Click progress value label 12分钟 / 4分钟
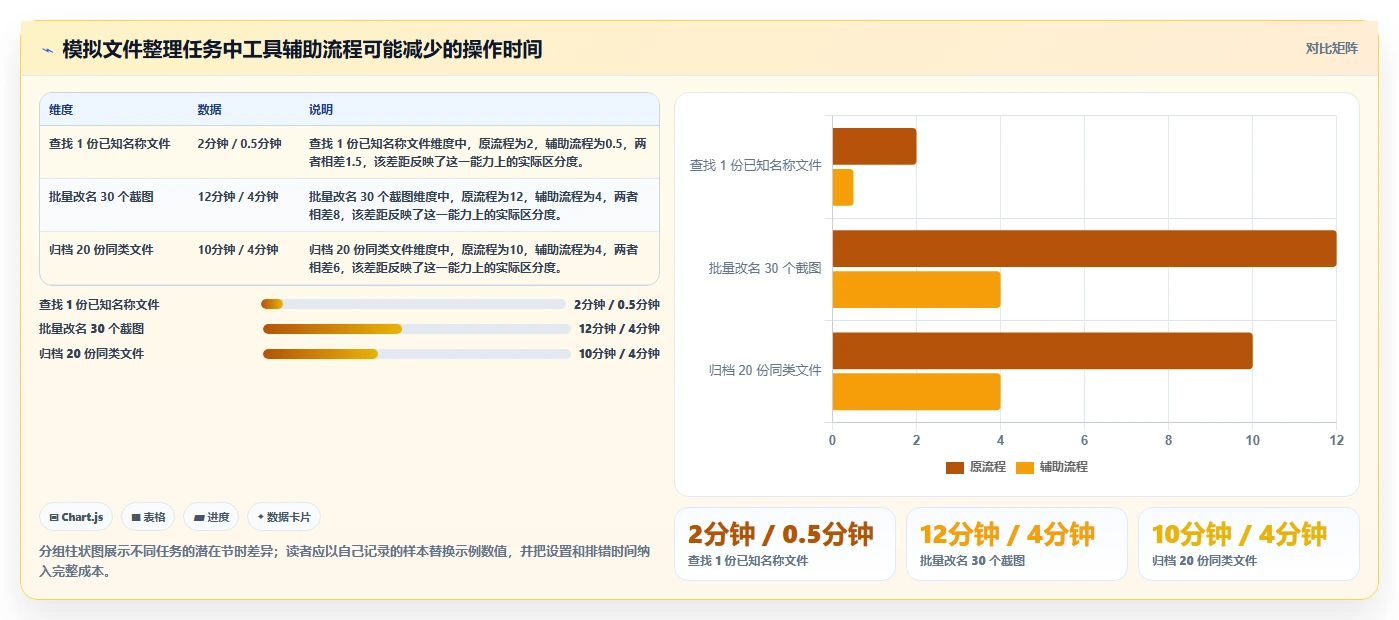Image resolution: width=1399 pixels, height=620 pixels. click(x=619, y=329)
